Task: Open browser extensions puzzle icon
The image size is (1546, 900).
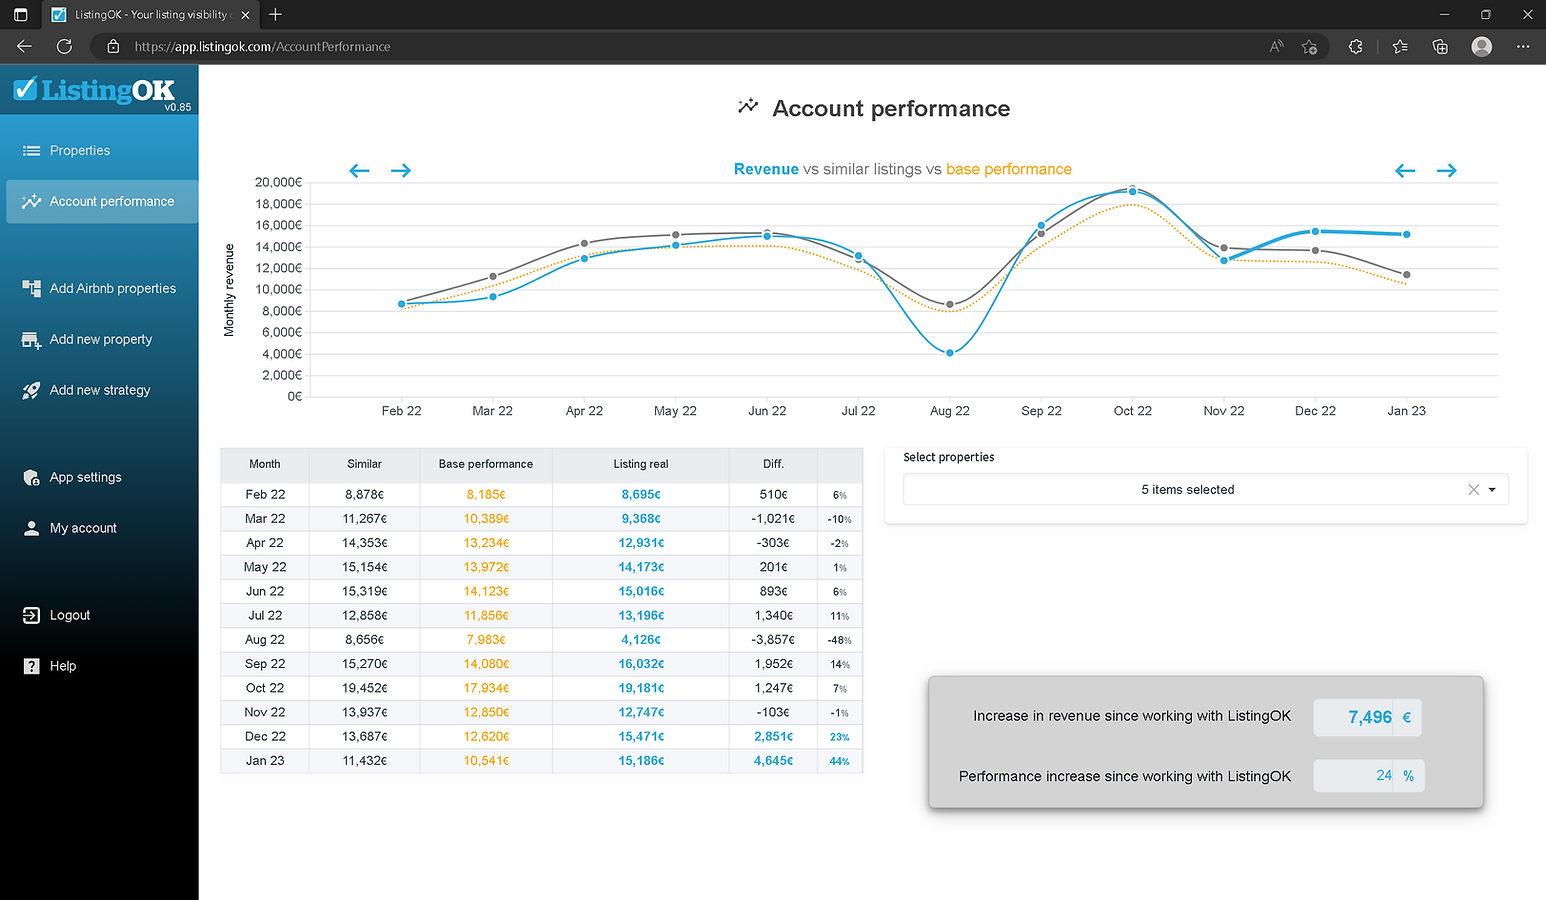Action: [x=1355, y=47]
